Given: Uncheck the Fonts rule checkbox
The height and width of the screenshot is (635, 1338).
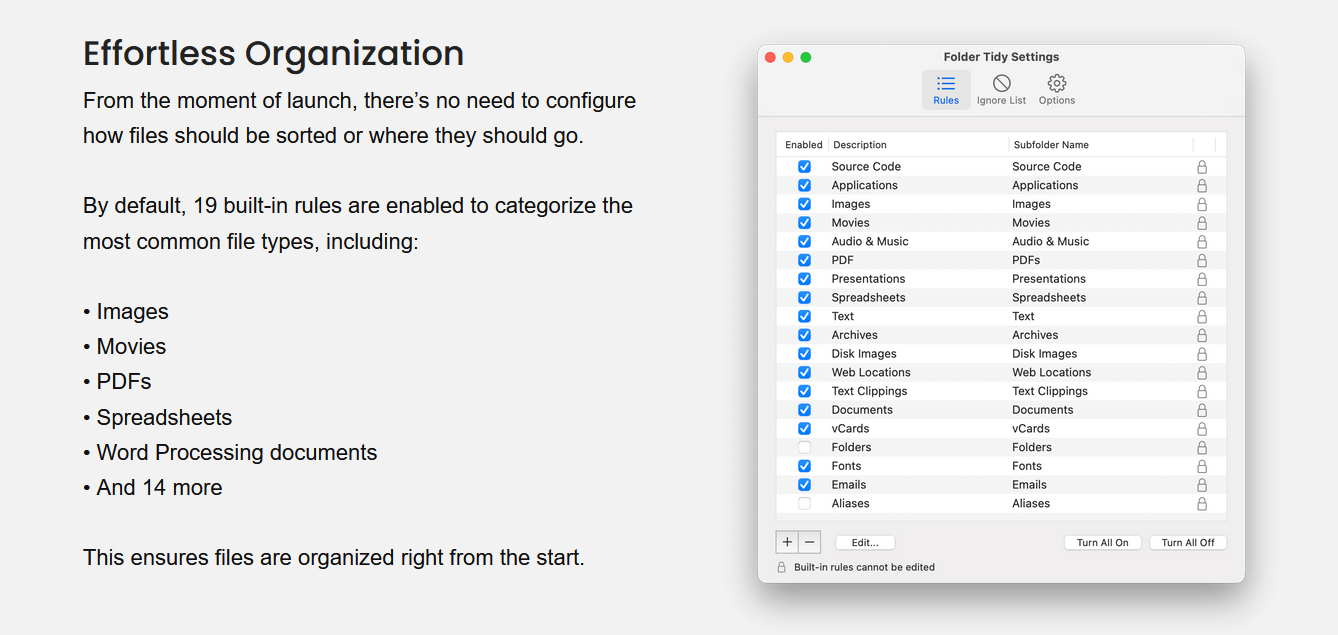Looking at the screenshot, I should click(x=804, y=466).
